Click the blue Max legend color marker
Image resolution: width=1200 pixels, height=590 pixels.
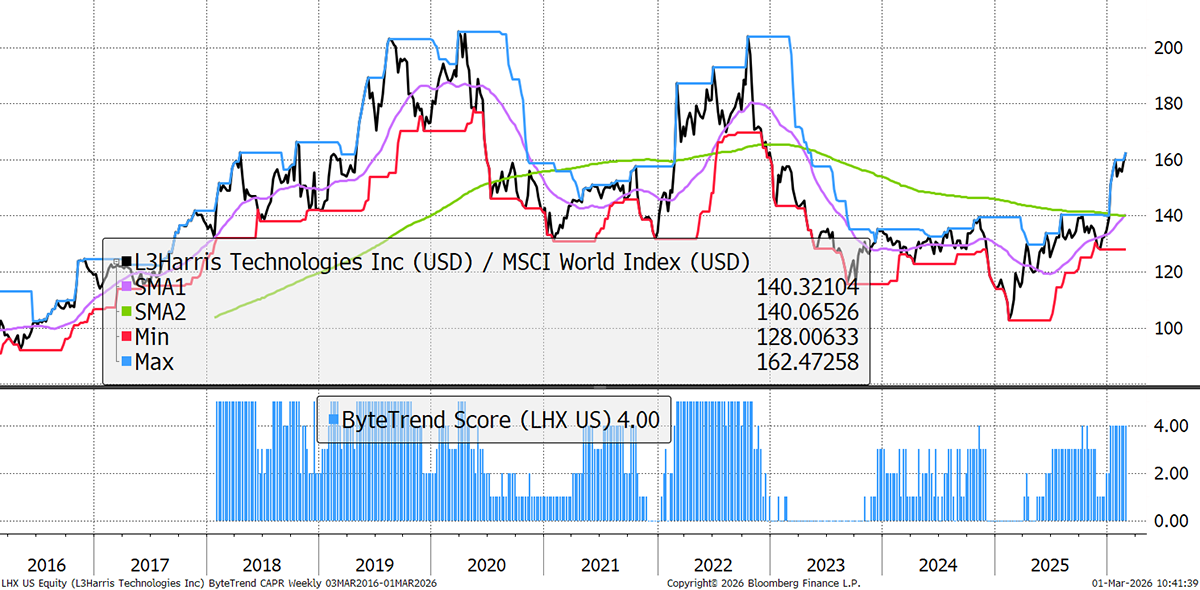pos(124,363)
